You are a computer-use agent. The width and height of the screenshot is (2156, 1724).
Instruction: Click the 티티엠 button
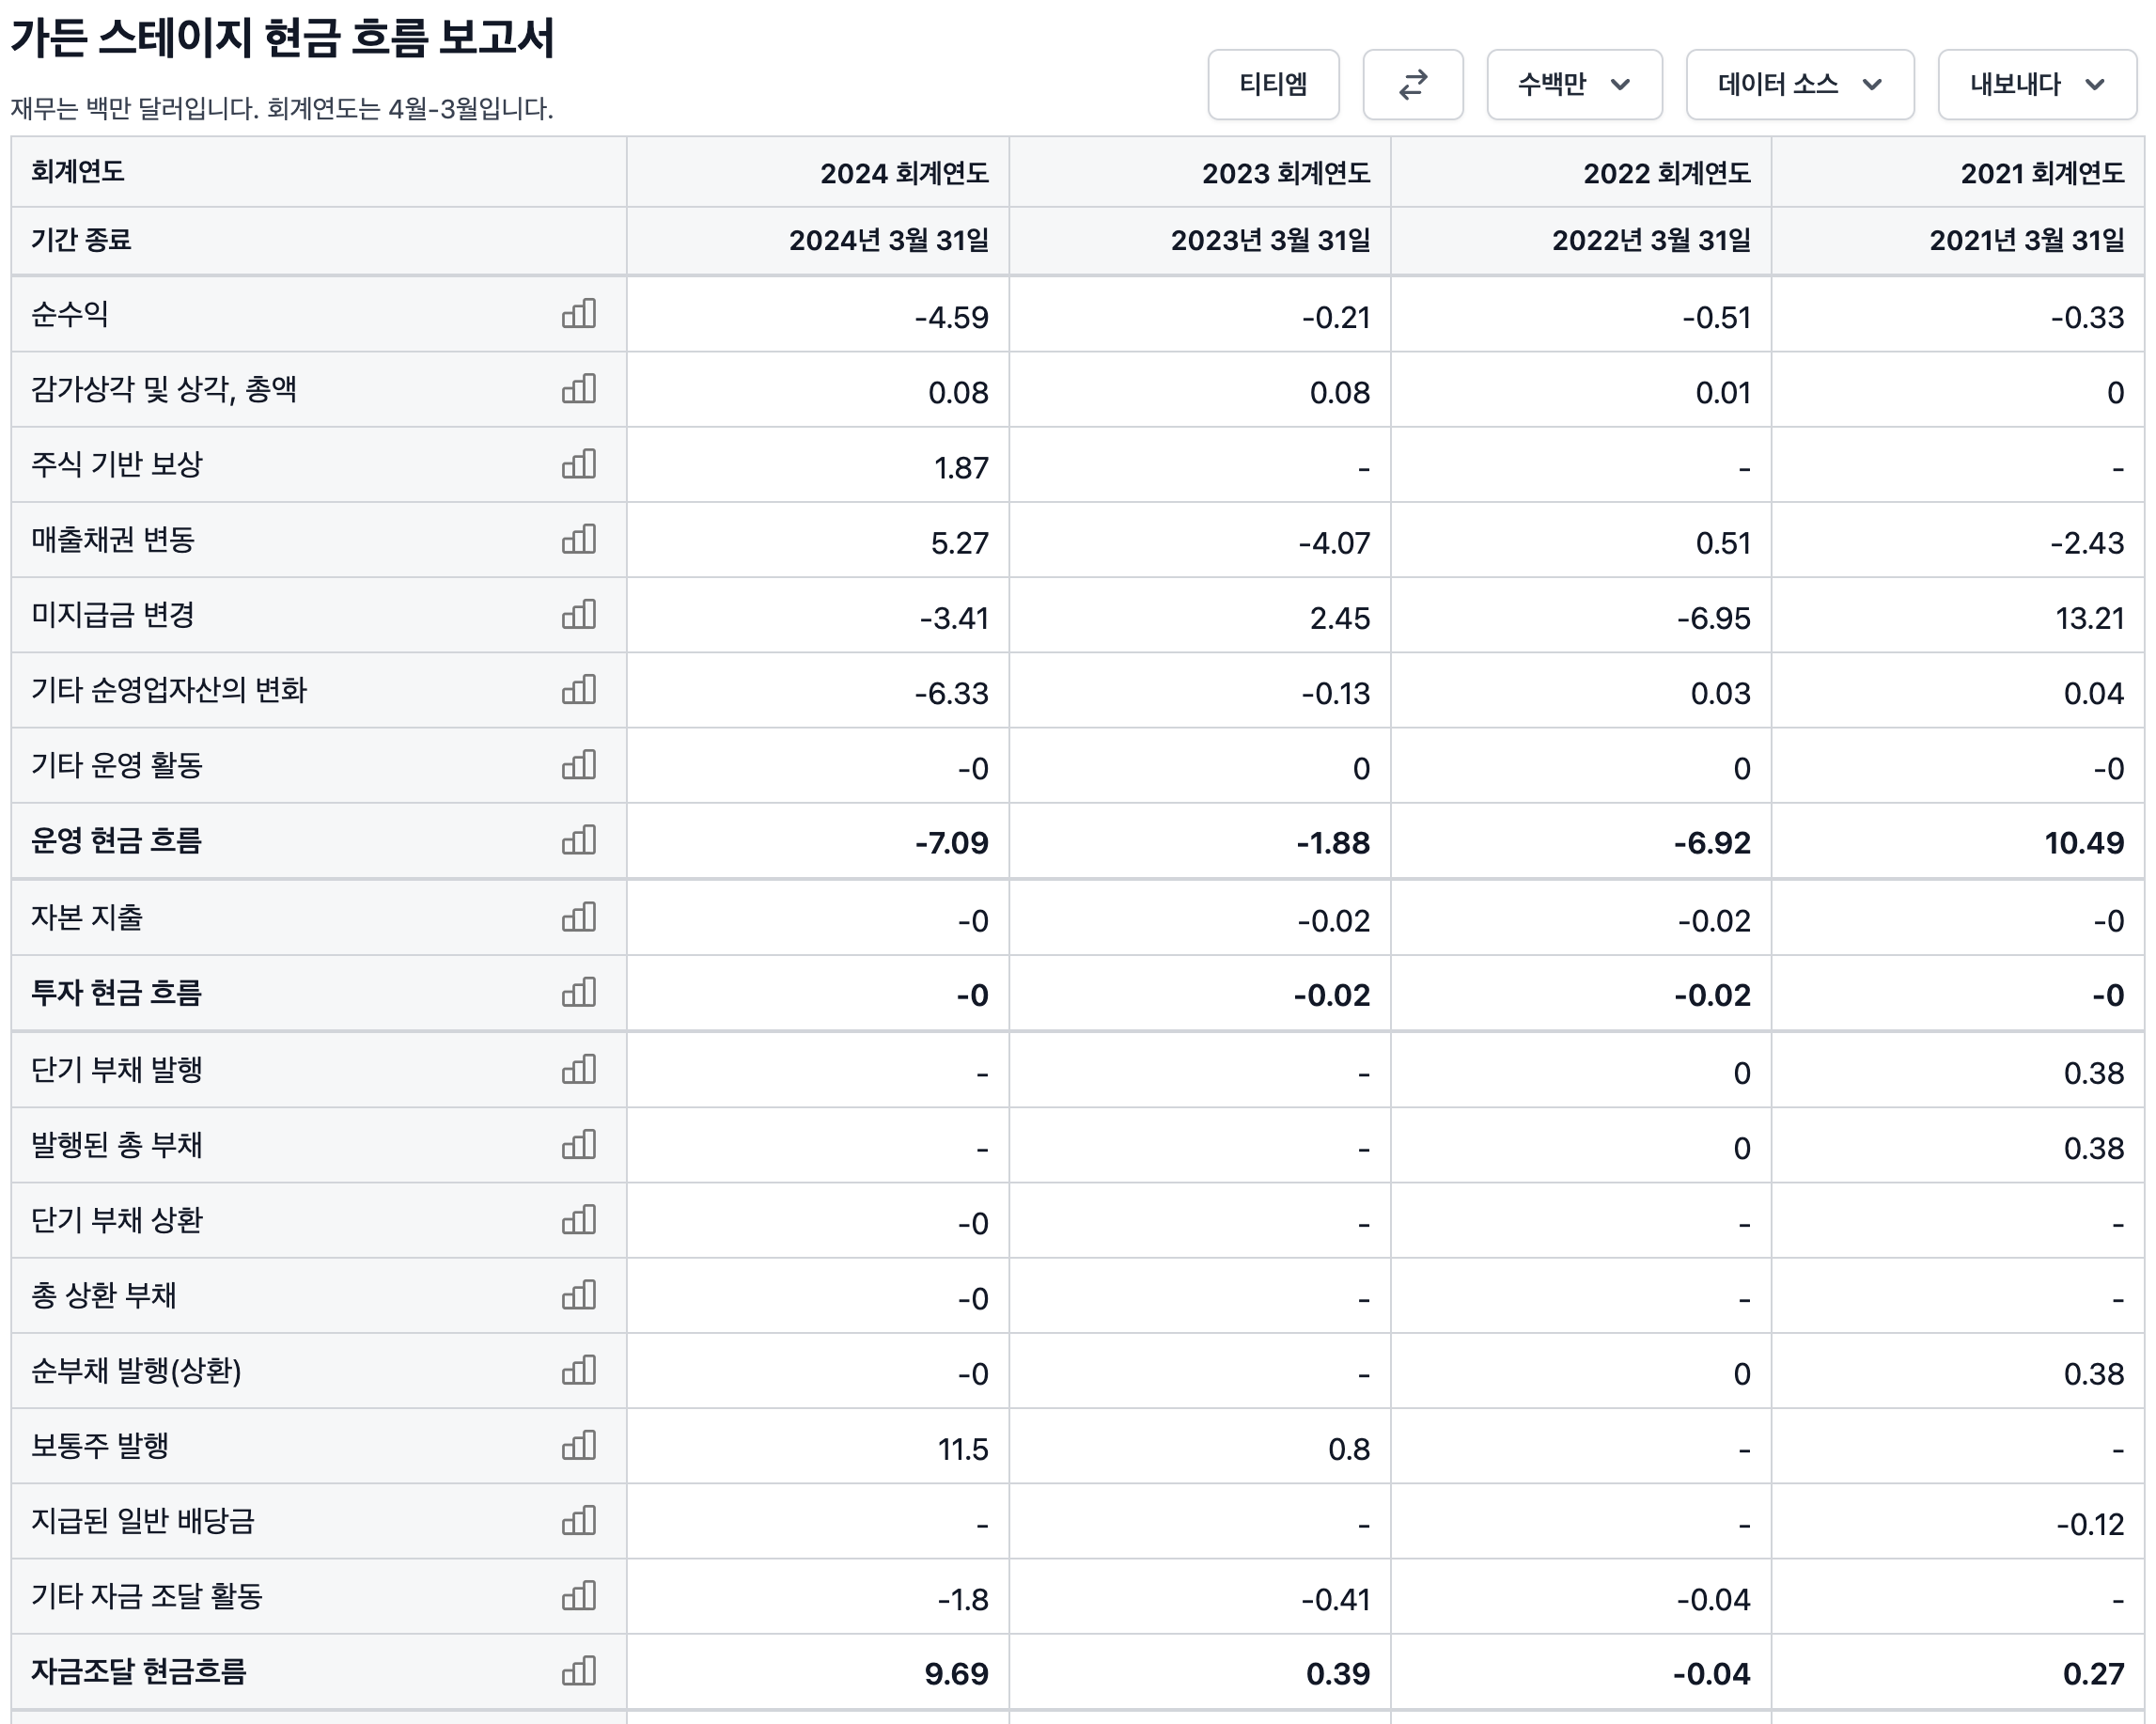click(x=1272, y=85)
